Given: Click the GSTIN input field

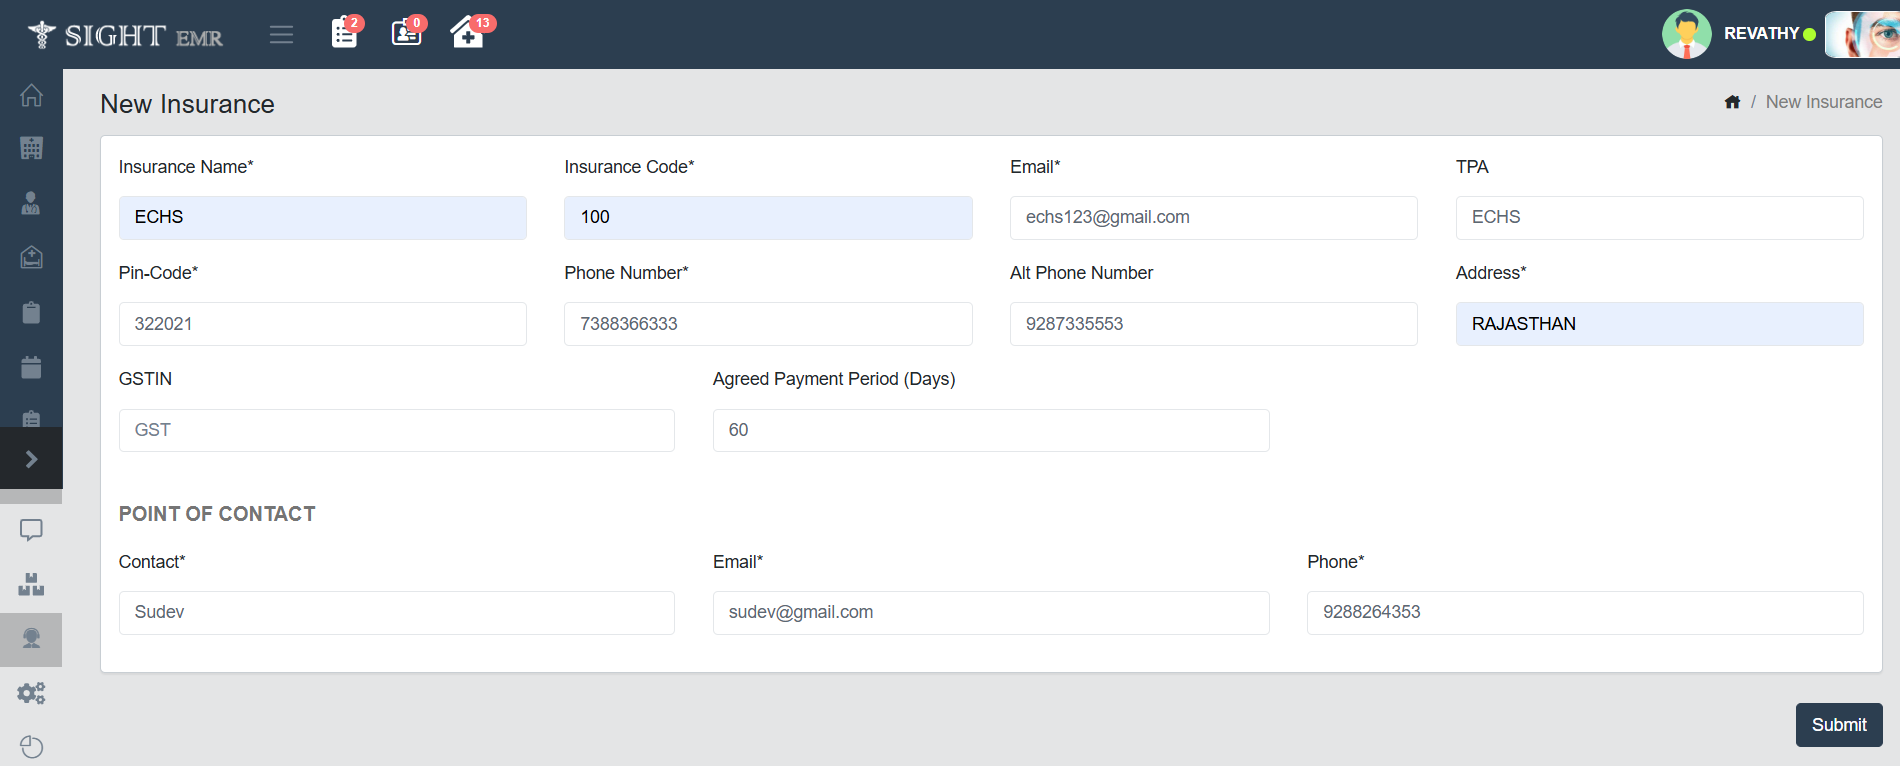Looking at the screenshot, I should click(396, 430).
